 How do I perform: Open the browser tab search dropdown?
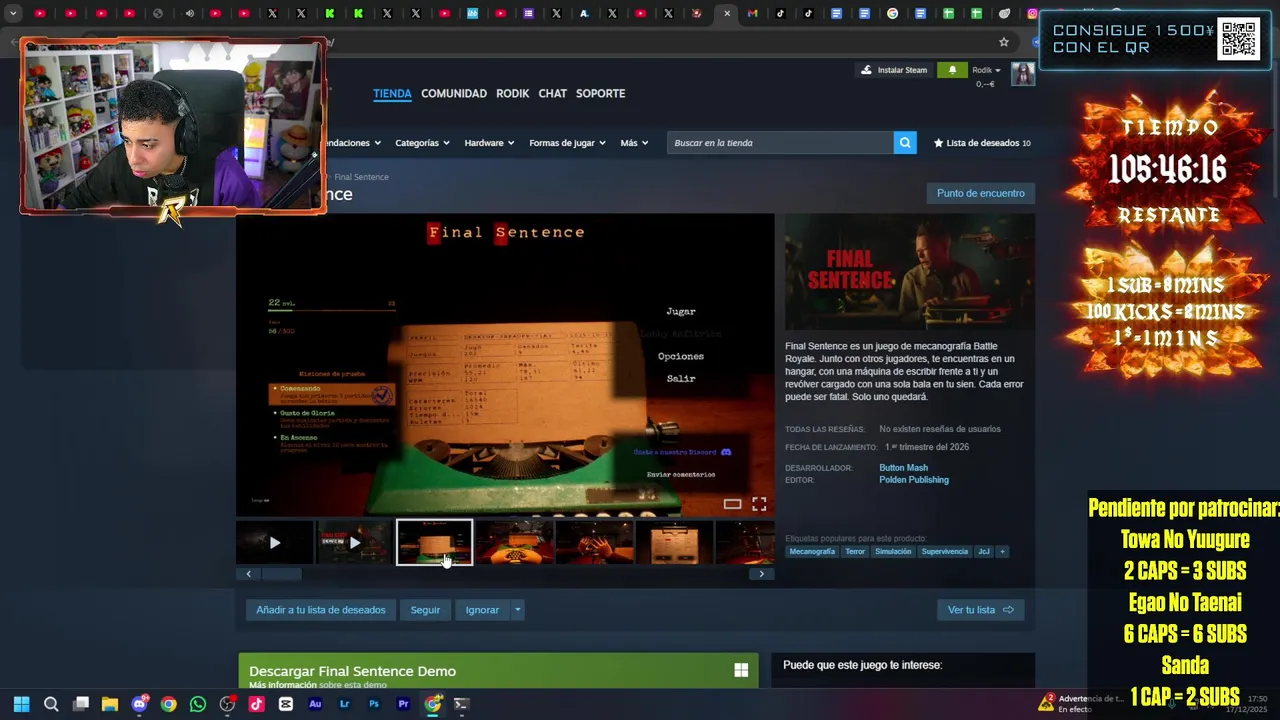pyautogui.click(x=13, y=13)
